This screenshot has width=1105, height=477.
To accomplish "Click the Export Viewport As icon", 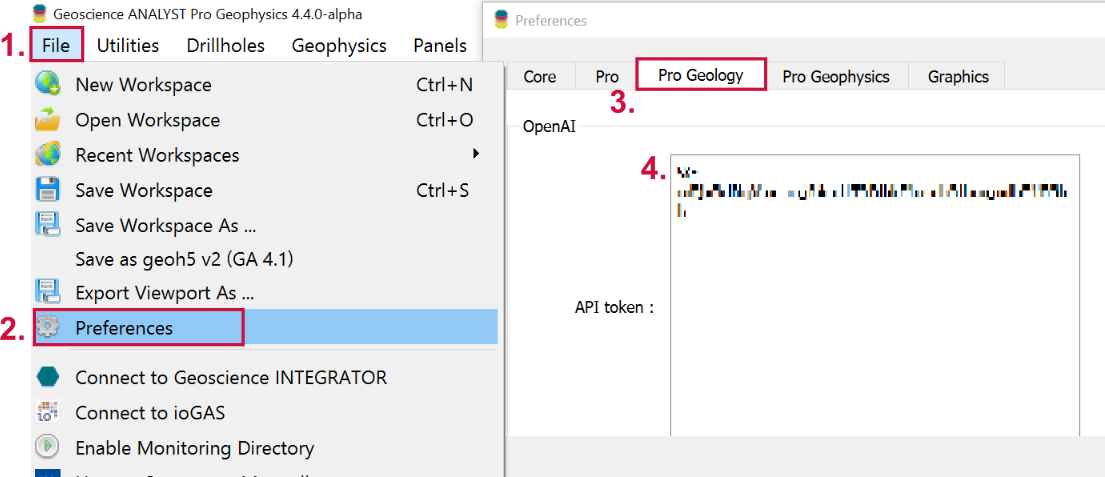I will (x=48, y=292).
